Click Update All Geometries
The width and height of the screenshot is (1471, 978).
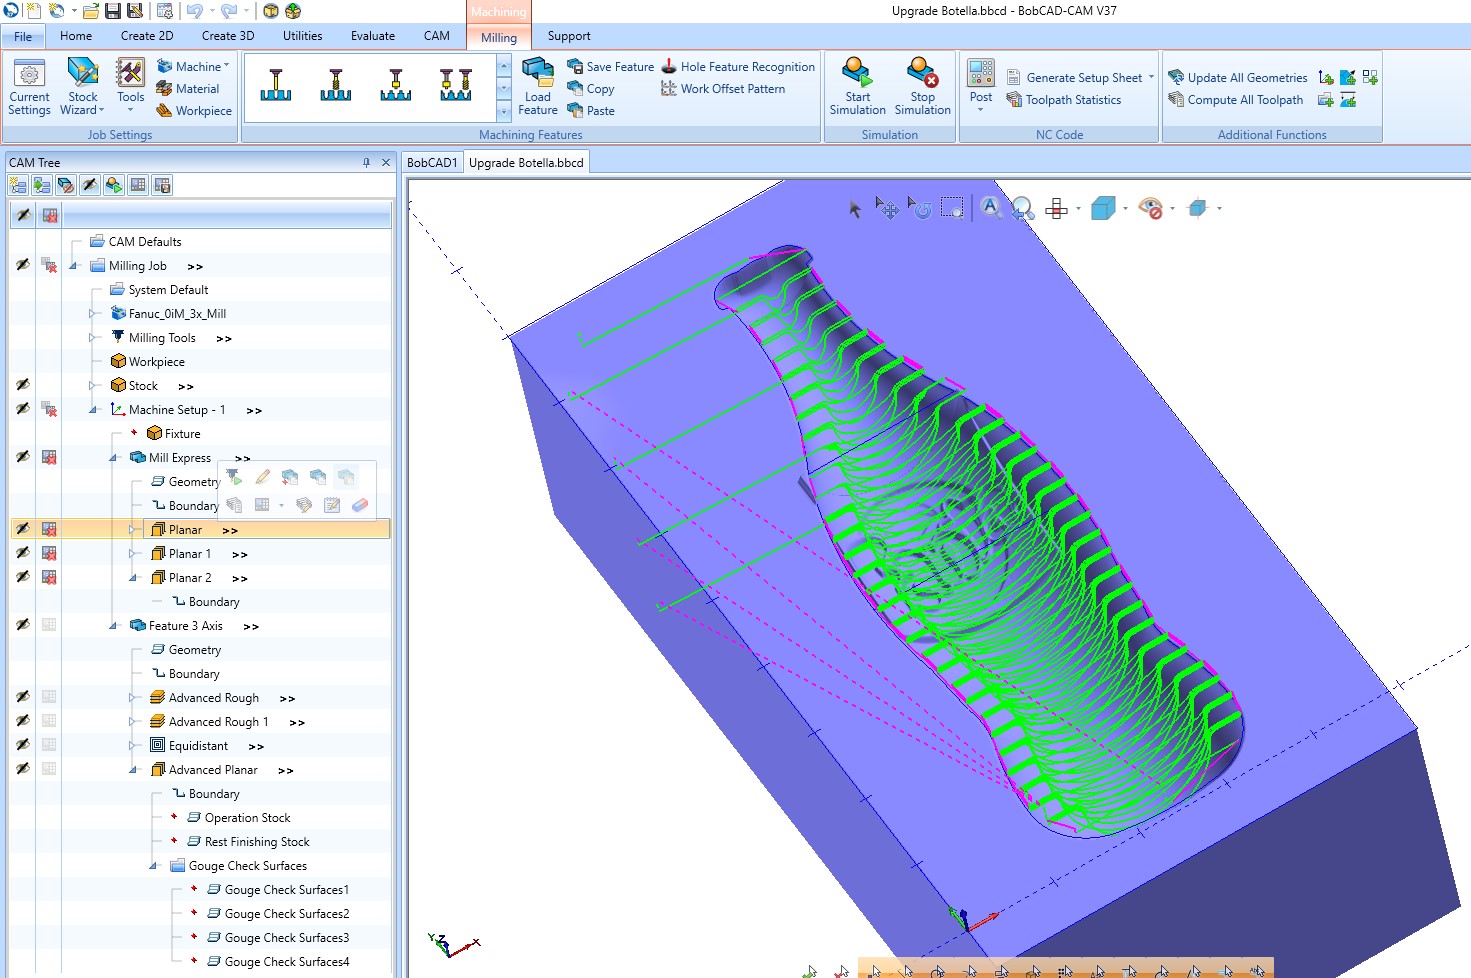pyautogui.click(x=1238, y=78)
